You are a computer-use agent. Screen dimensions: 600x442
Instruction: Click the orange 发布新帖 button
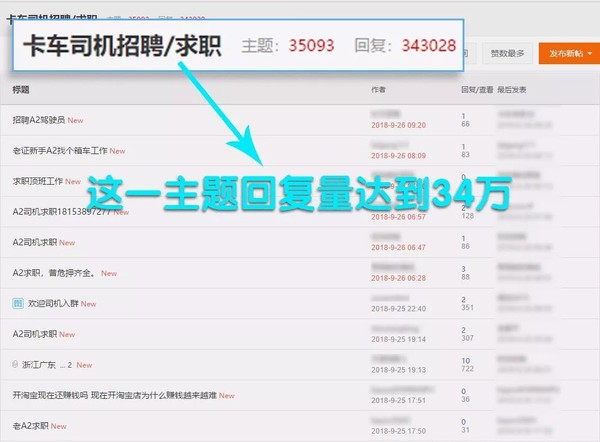561,53
